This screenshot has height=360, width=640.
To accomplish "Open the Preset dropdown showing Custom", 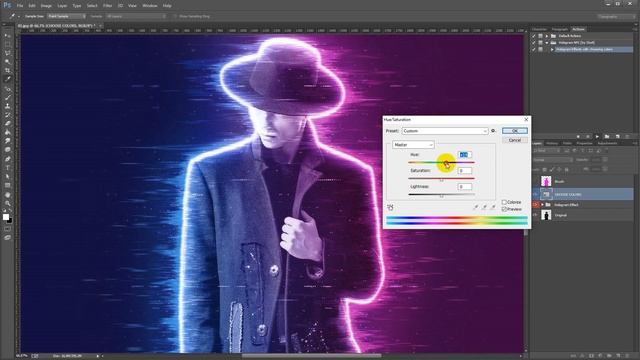I will (x=444, y=131).
